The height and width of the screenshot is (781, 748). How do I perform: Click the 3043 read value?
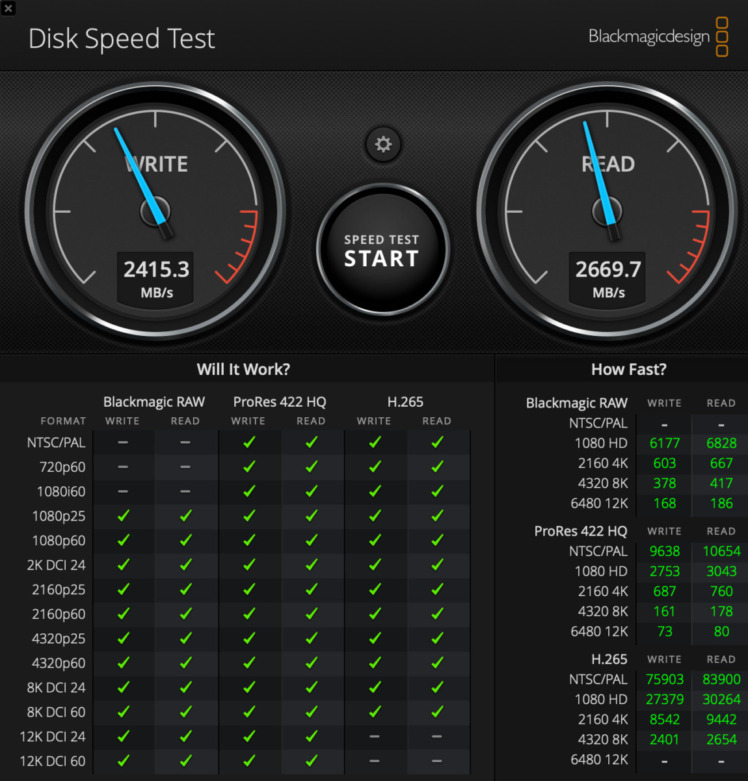[x=721, y=571]
